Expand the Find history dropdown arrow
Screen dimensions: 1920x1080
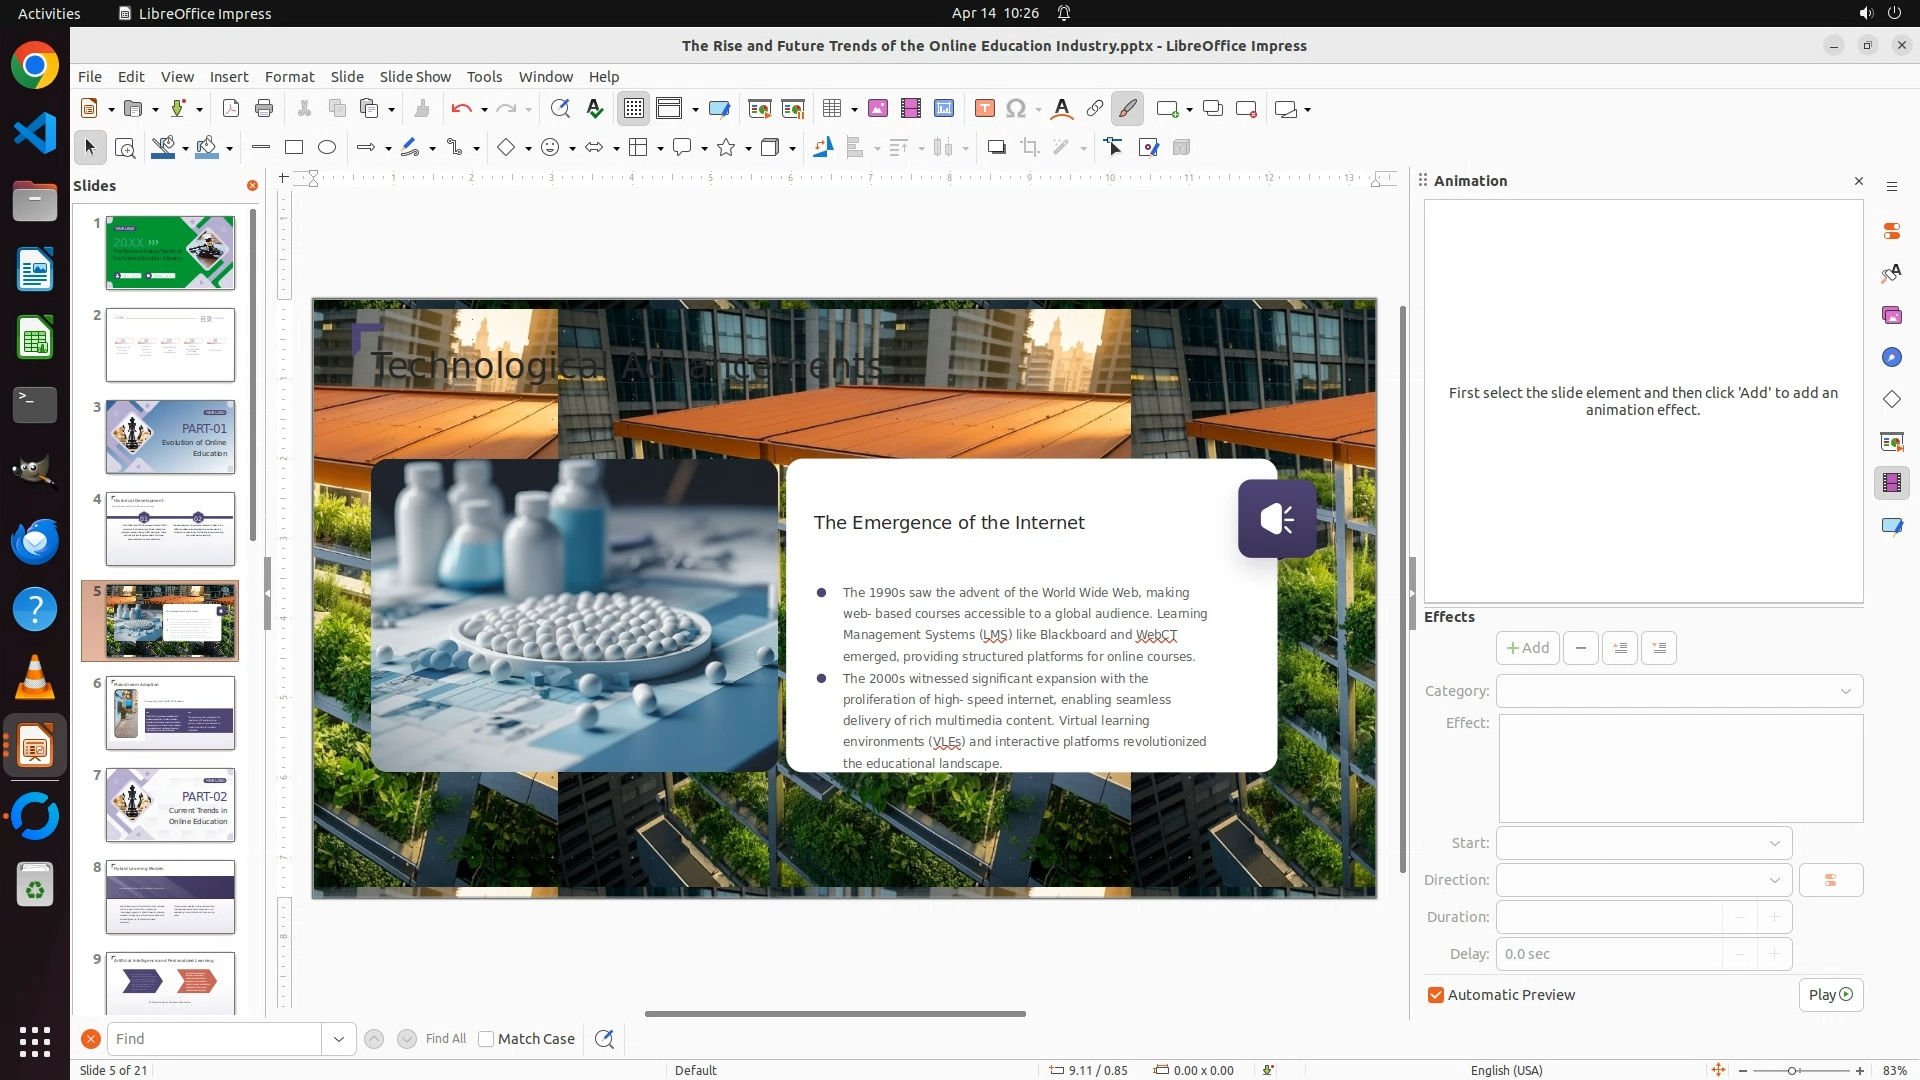click(x=338, y=1039)
